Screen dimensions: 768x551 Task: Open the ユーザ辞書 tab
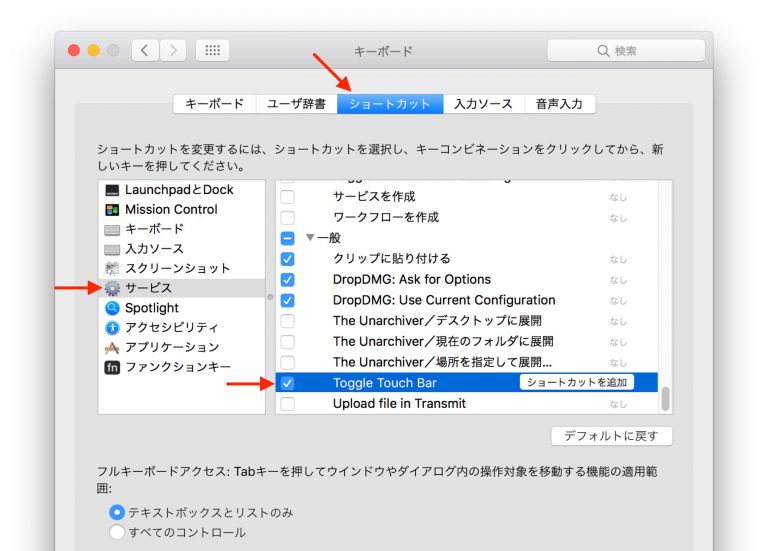(x=297, y=104)
